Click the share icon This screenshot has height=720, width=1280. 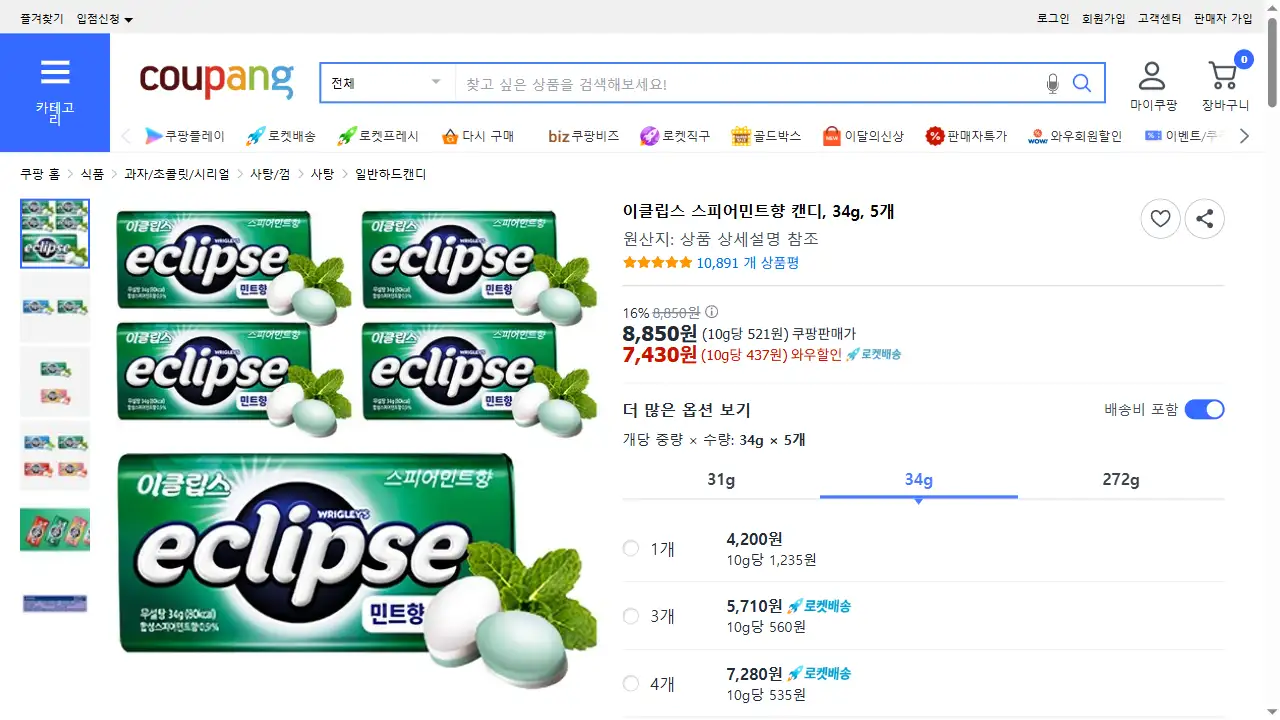click(x=1205, y=219)
